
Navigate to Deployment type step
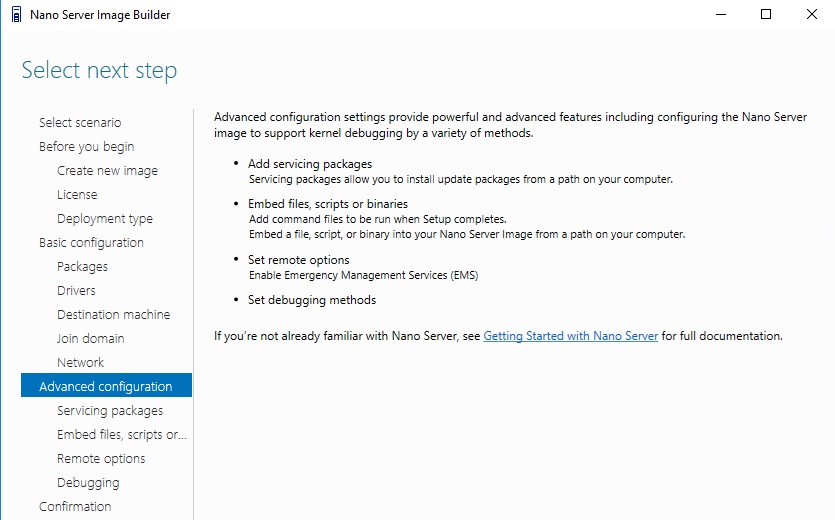(x=105, y=218)
